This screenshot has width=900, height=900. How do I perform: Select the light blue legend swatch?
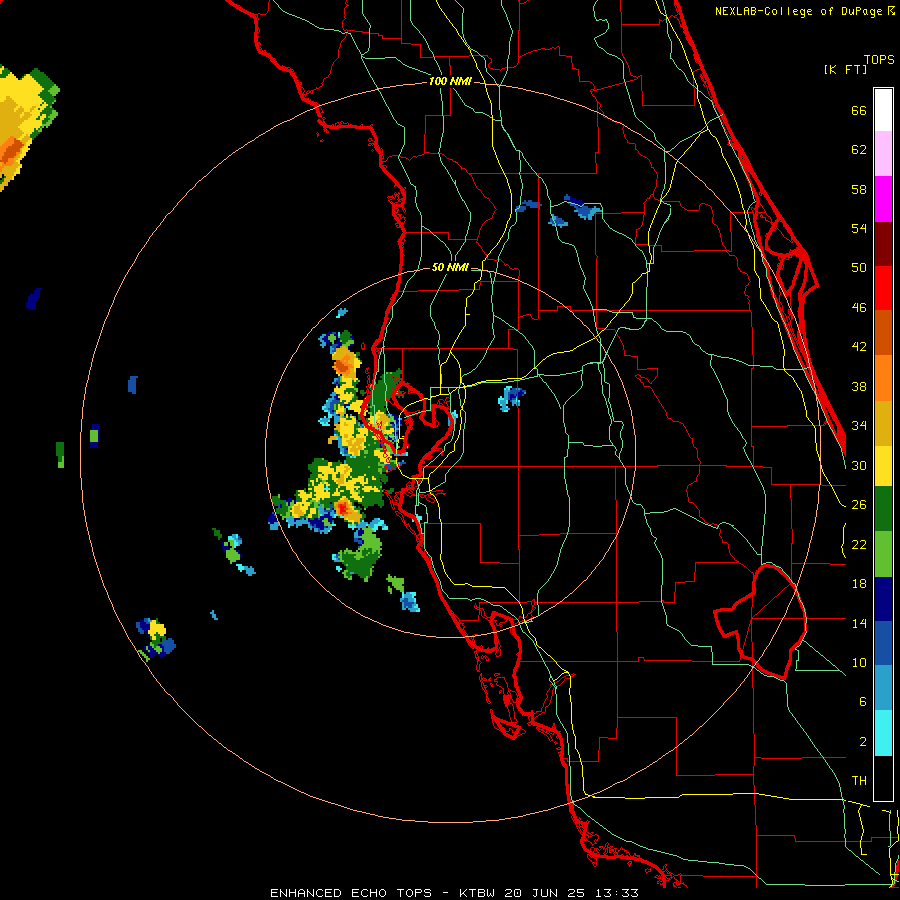point(883,688)
